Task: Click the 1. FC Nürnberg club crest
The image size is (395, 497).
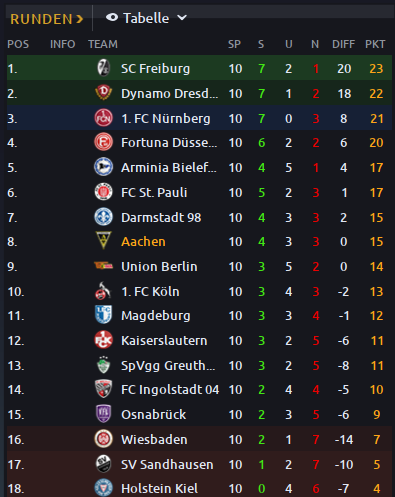Action: click(103, 118)
